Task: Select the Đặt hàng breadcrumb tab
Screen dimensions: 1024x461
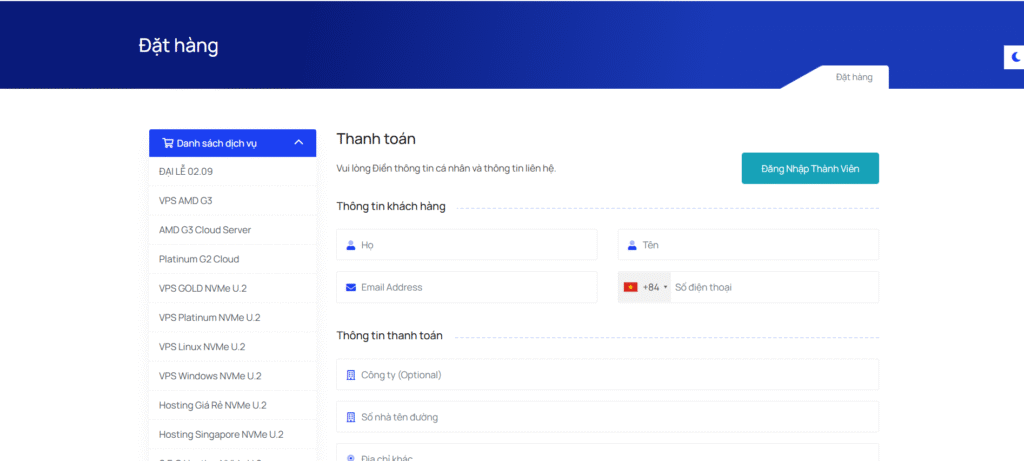Action: 854,77
